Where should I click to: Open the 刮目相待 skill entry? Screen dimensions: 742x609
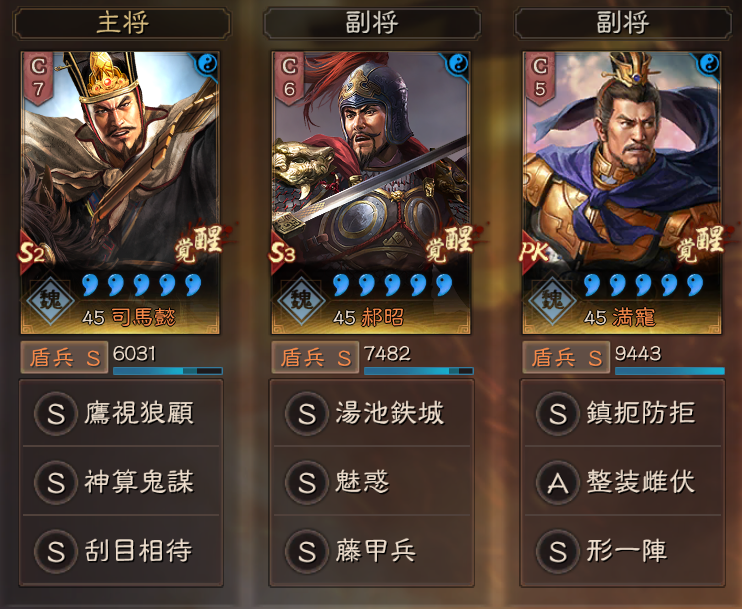121,551
